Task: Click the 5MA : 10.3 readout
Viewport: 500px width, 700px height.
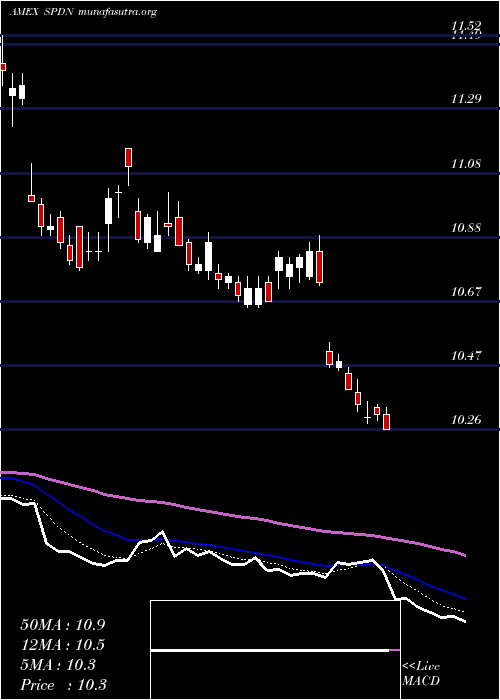Action: 58,665
